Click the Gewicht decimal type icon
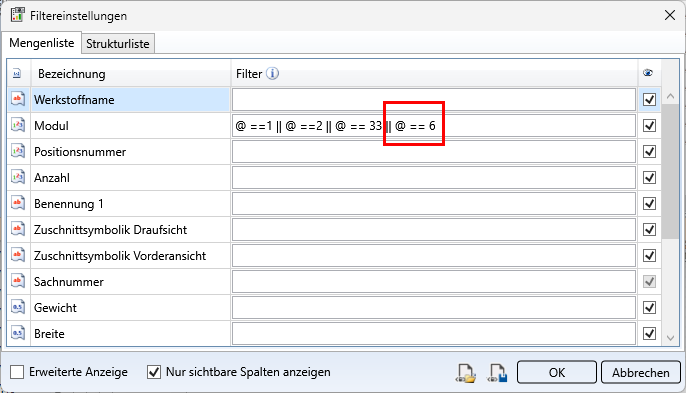This screenshot has height=393, width=686. pyautogui.click(x=18, y=308)
